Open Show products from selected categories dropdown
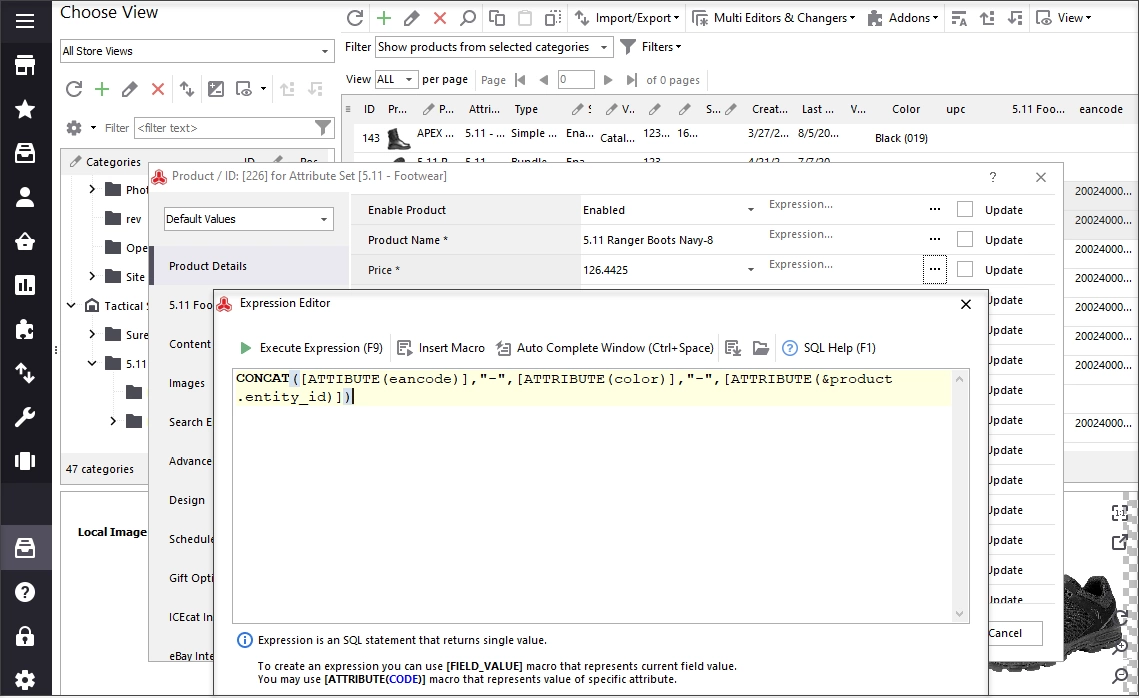 tap(494, 47)
